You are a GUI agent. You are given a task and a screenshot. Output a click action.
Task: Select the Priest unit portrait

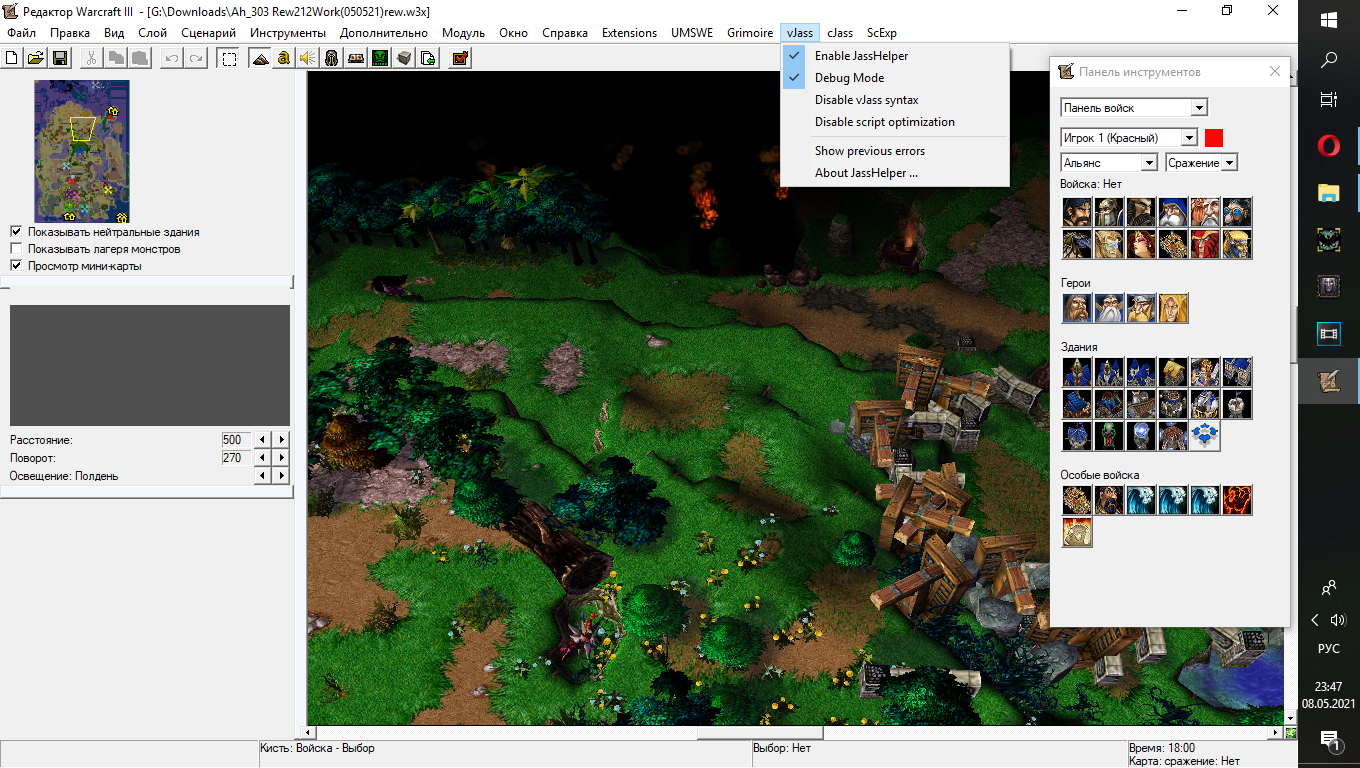1109,244
